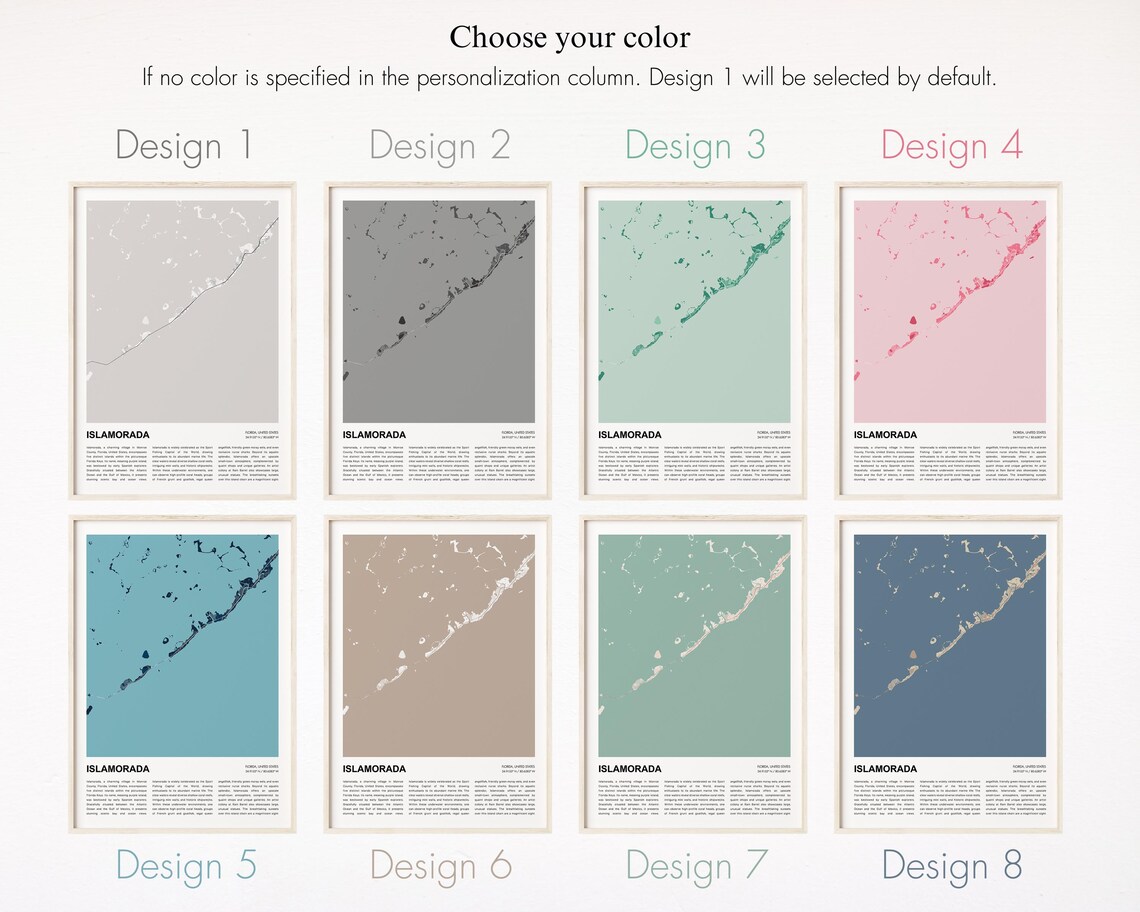Select the Design 8 navy blue poster

coord(949,674)
